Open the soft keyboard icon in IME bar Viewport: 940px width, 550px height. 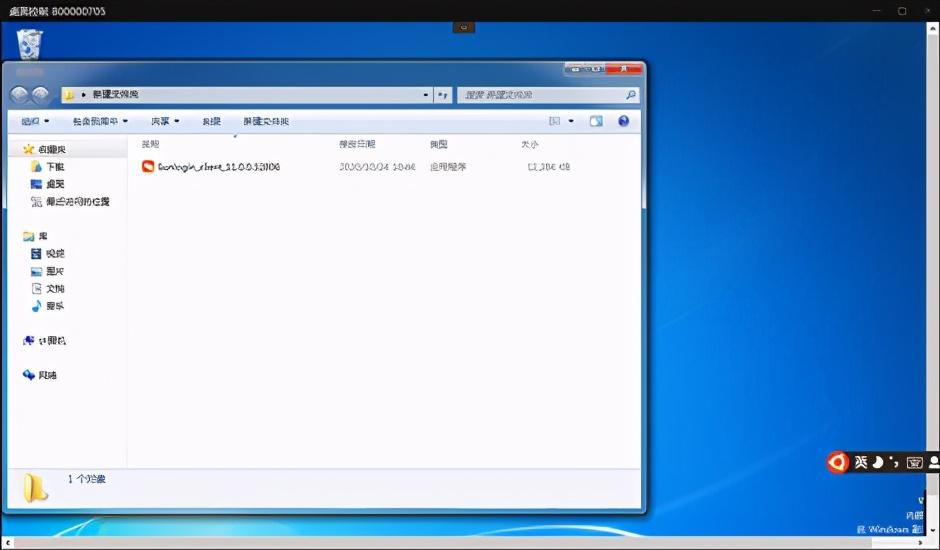[914, 462]
